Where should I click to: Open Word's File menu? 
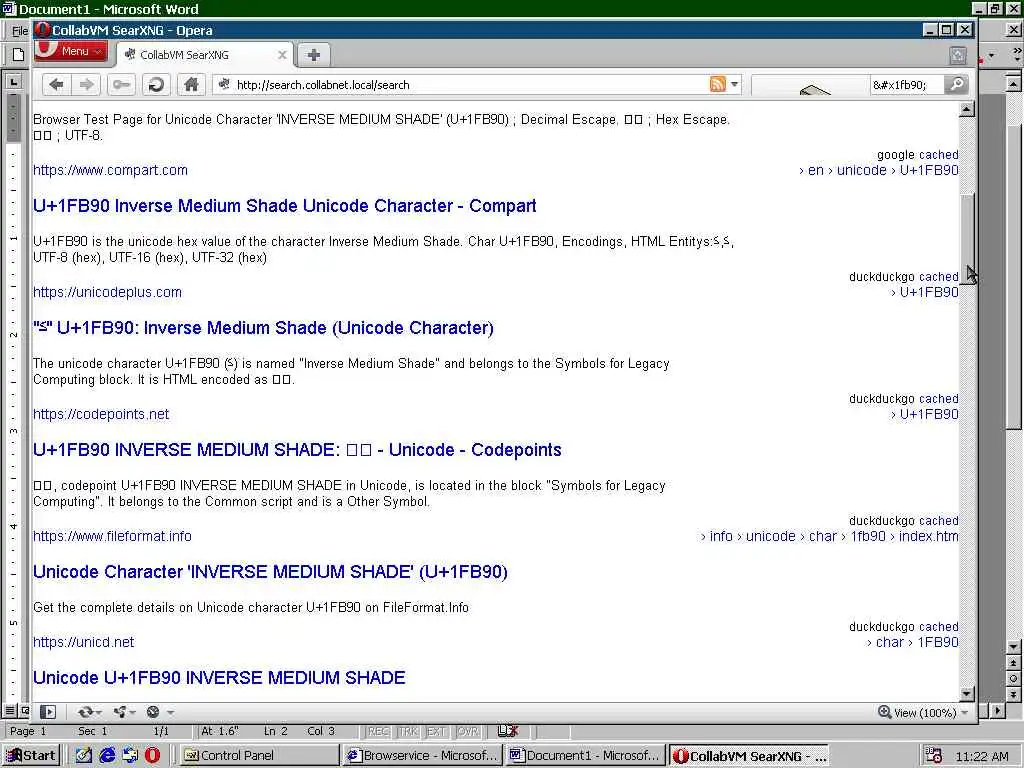click(20, 31)
